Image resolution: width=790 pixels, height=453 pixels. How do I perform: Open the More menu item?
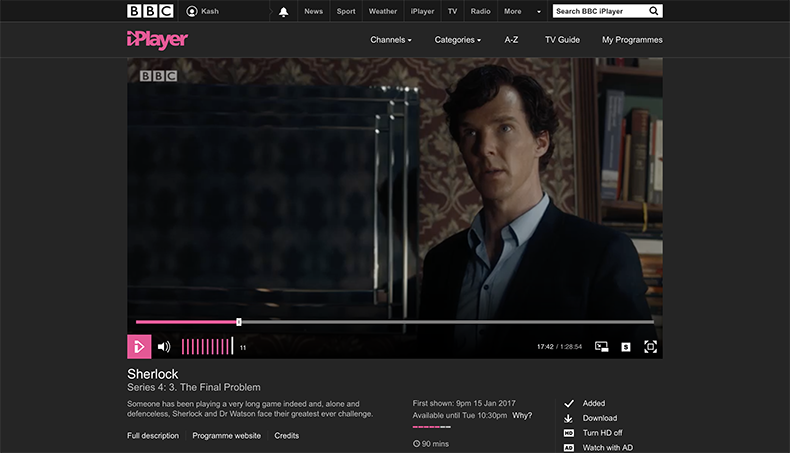(x=513, y=11)
